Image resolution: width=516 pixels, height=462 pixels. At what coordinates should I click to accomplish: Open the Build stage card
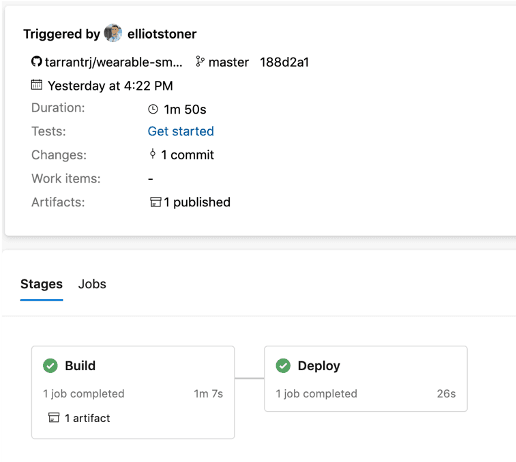(x=133, y=392)
